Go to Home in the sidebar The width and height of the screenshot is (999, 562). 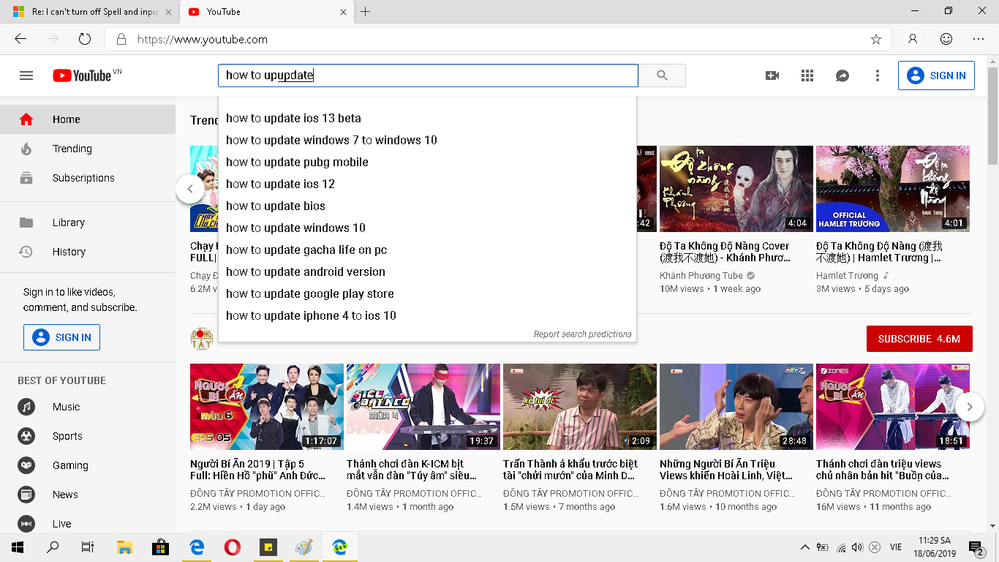[x=88, y=119]
